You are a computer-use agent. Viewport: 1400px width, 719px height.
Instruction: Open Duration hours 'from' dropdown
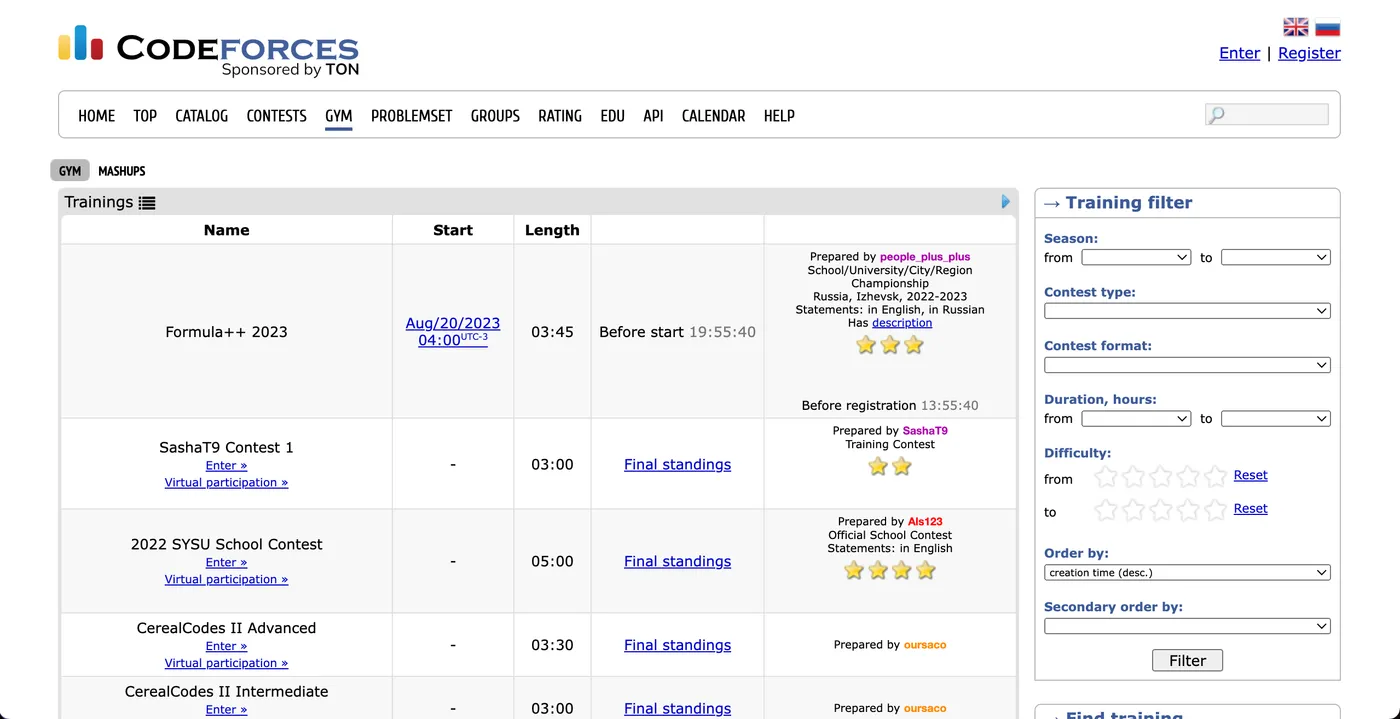(1136, 419)
